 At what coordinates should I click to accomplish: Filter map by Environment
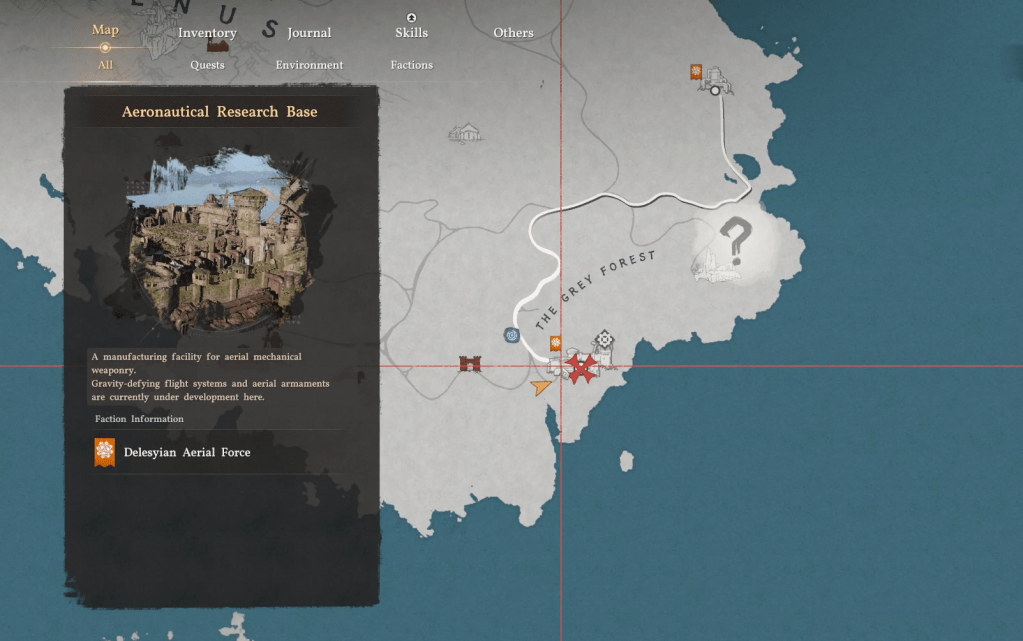click(x=309, y=65)
